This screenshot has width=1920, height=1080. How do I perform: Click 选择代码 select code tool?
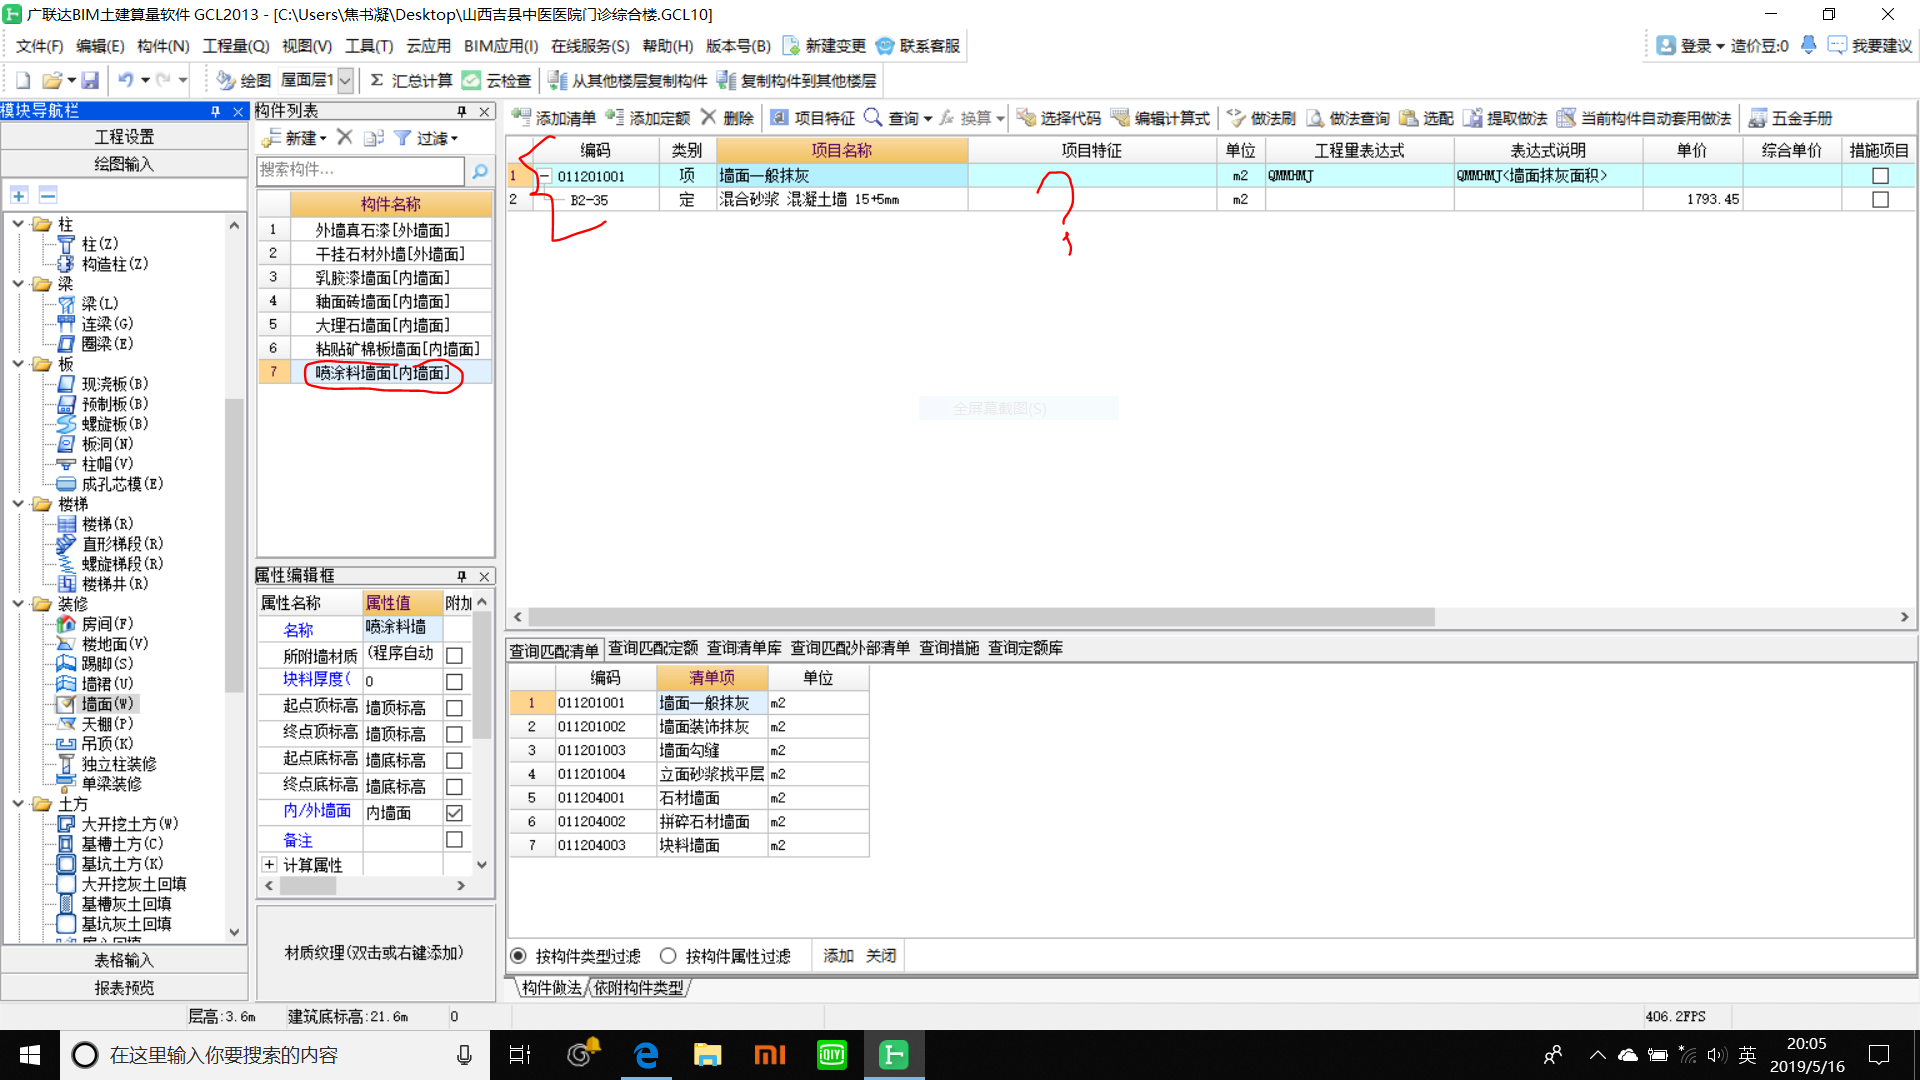[x=1059, y=118]
